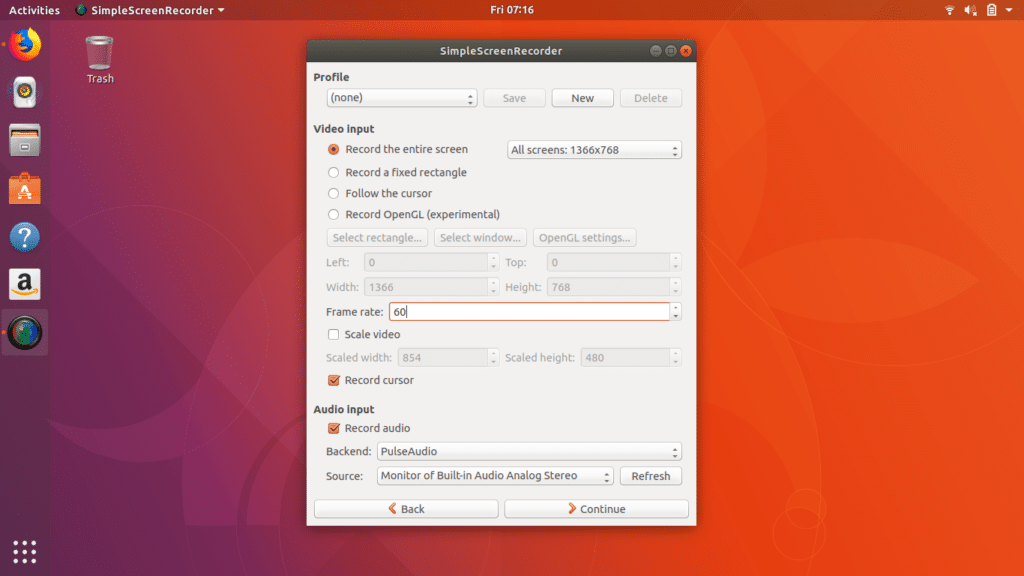
Task: Open the Help application icon
Action: point(24,236)
